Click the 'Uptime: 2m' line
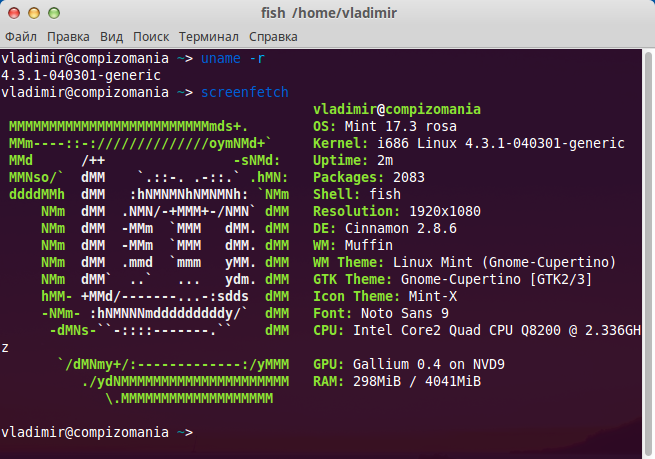The width and height of the screenshot is (655, 459). pyautogui.click(x=353, y=160)
